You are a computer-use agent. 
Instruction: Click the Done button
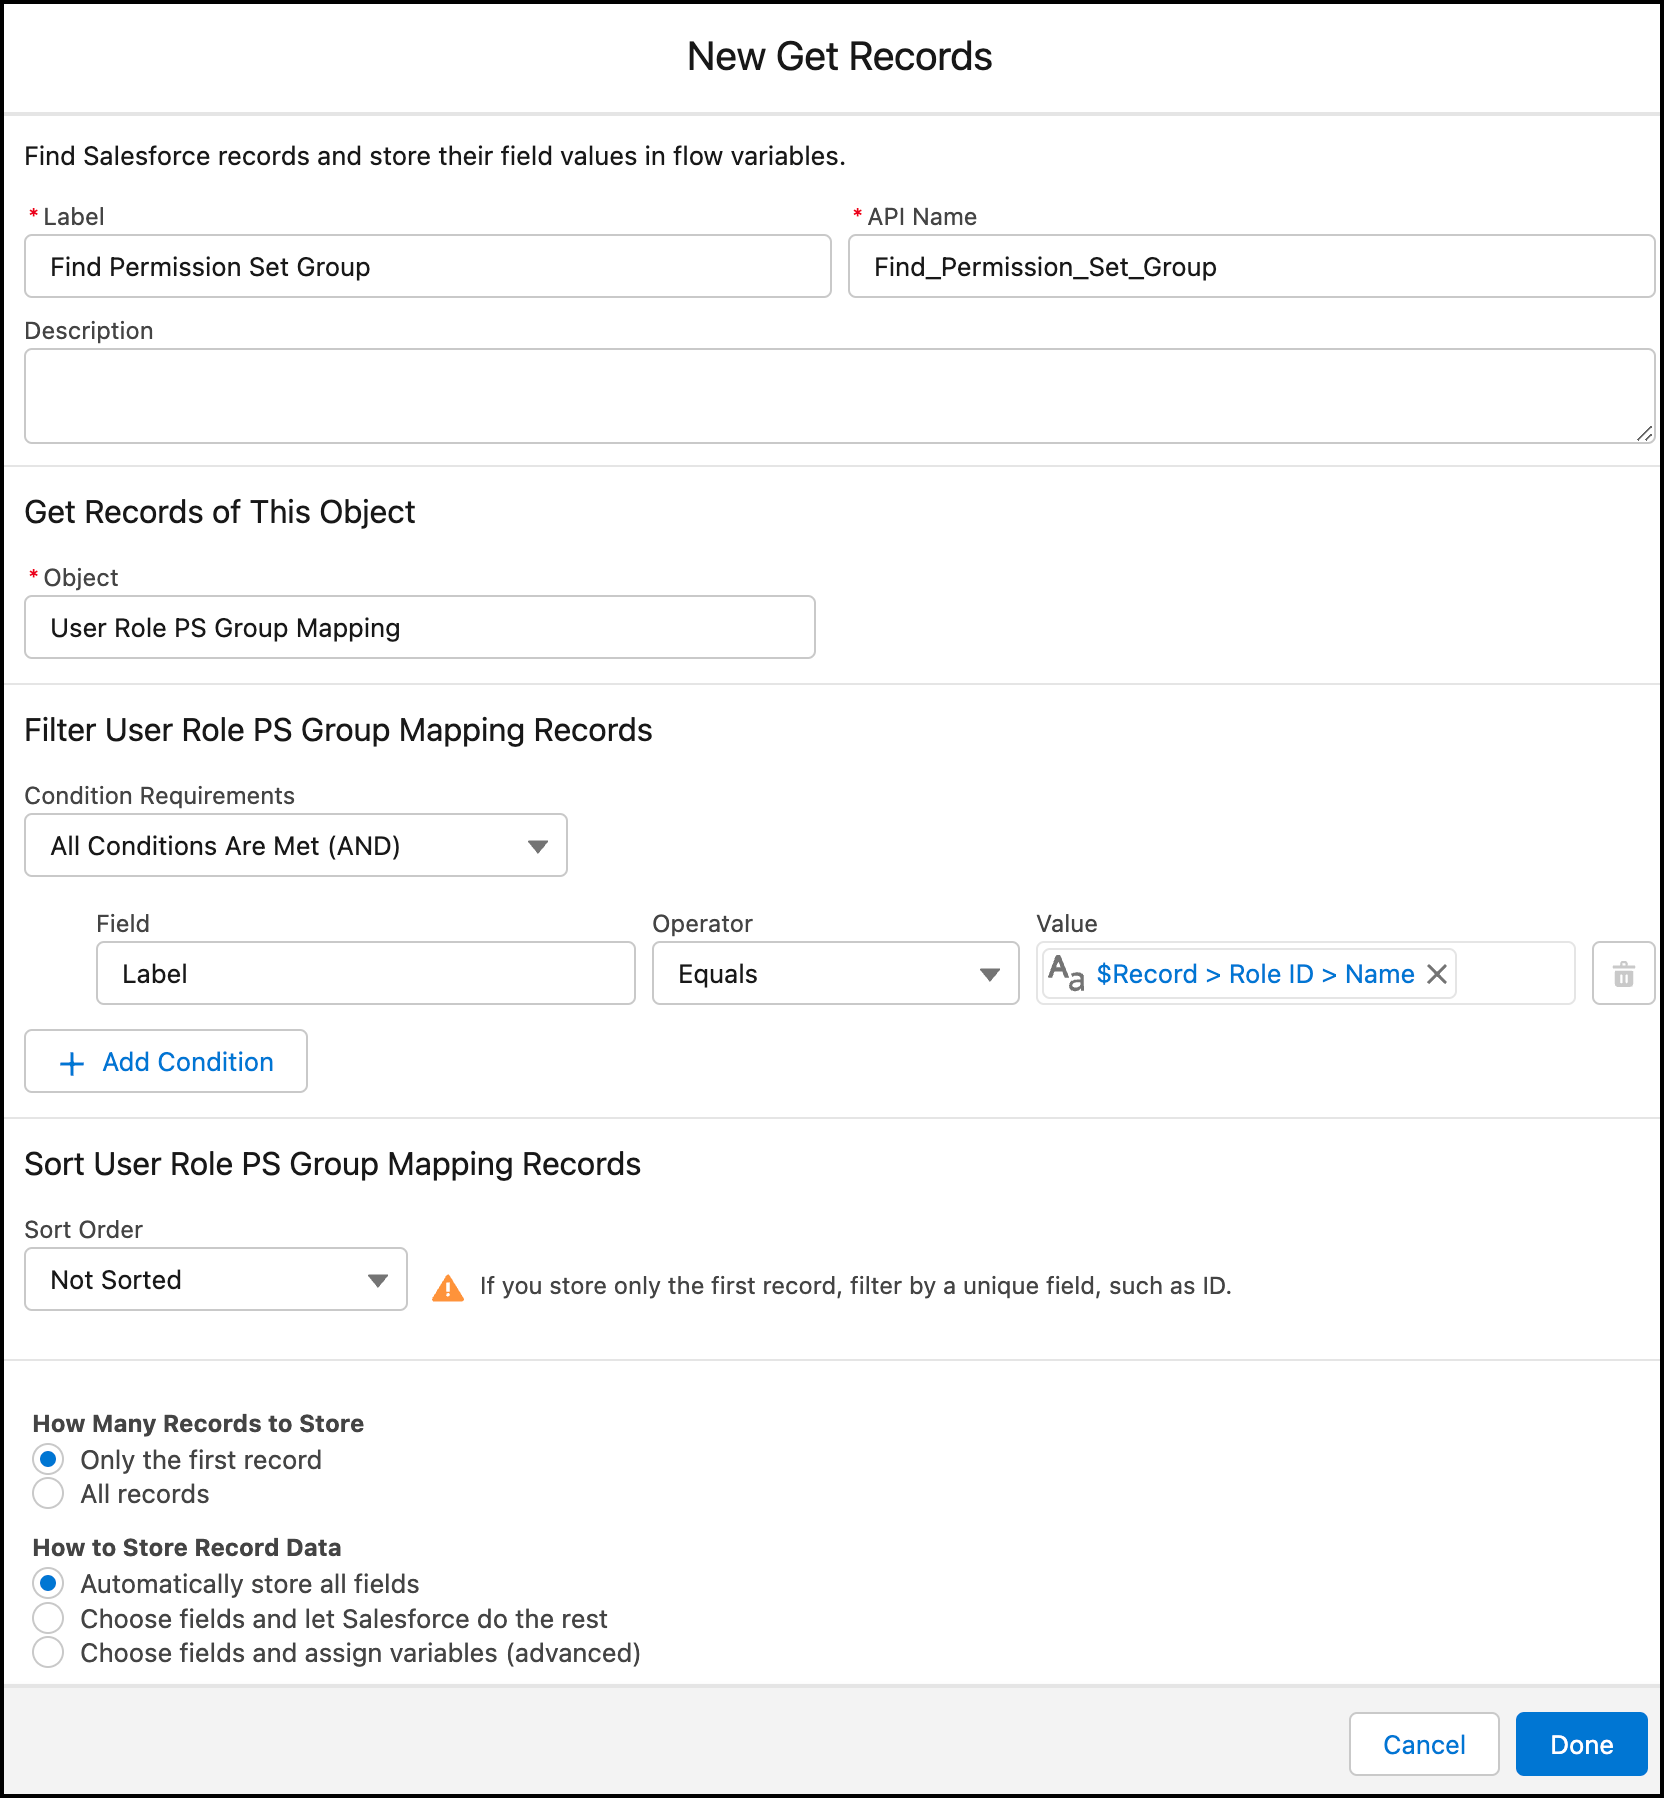[x=1581, y=1745]
